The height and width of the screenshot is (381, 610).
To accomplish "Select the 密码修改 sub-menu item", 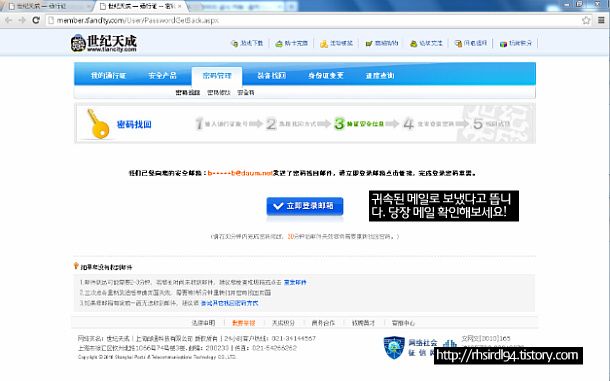I will point(219,93).
